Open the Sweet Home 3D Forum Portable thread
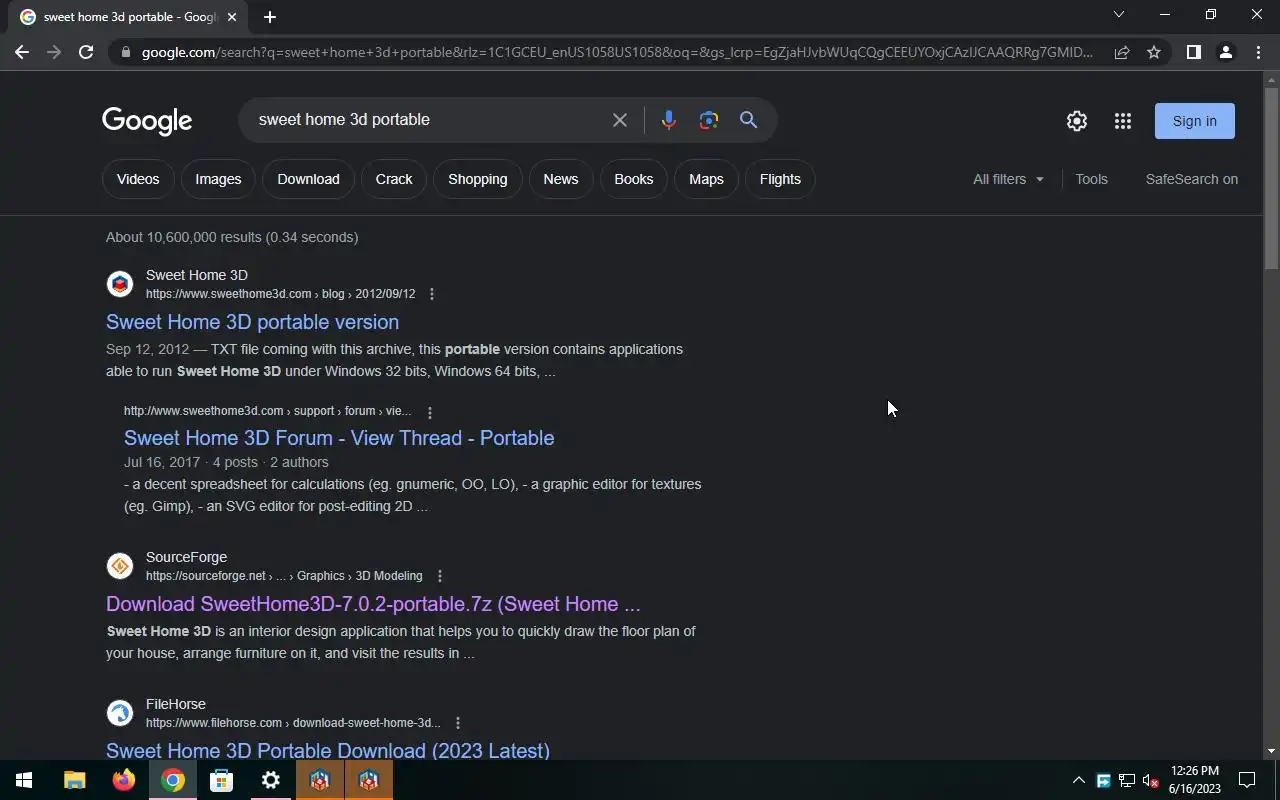This screenshot has width=1280, height=800. click(x=339, y=438)
